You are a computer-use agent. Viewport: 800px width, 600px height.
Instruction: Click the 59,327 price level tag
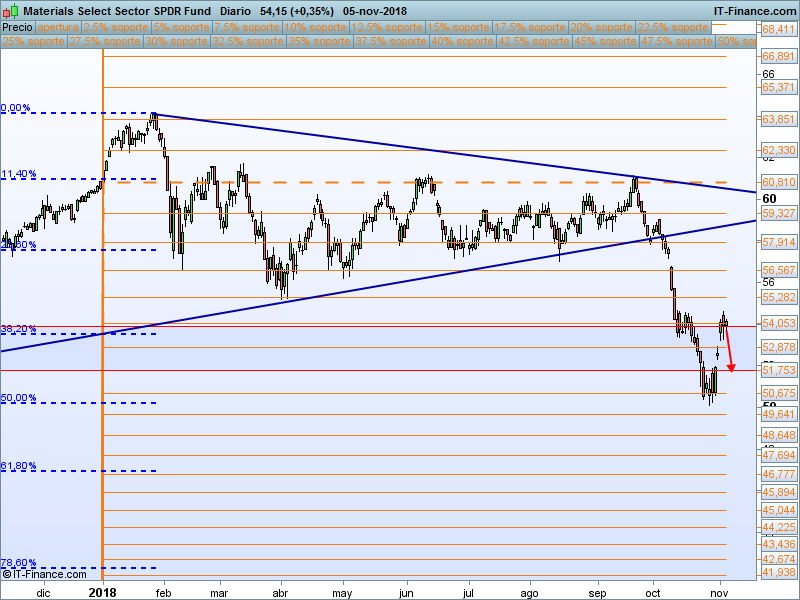pos(779,213)
